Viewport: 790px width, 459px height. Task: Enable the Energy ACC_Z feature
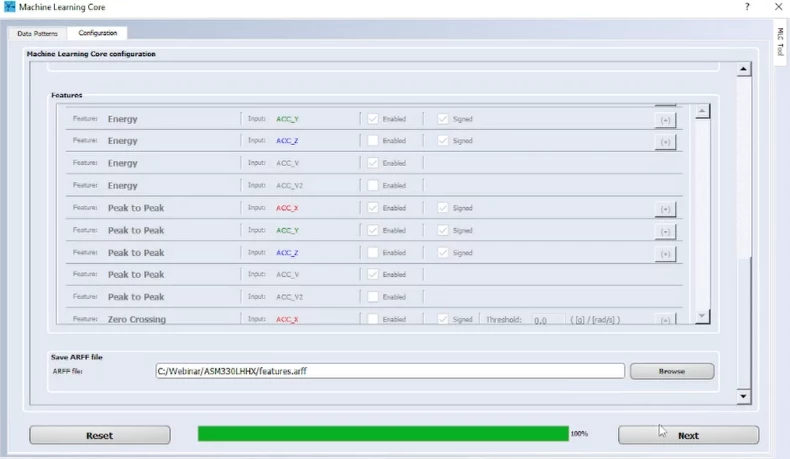(373, 141)
